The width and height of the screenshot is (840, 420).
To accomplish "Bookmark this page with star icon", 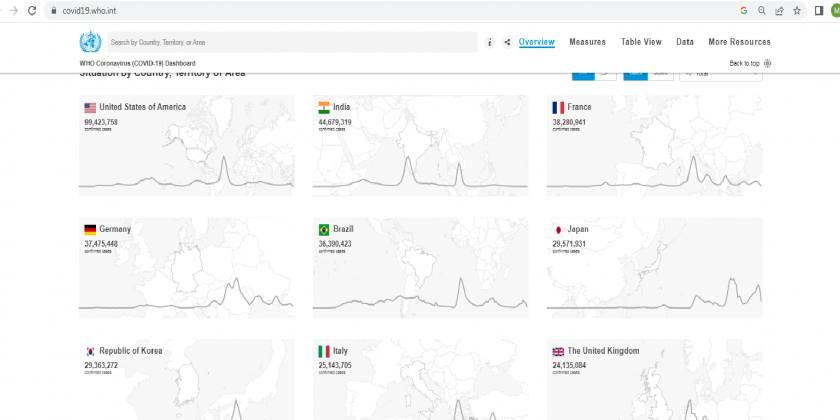I will pos(796,10).
